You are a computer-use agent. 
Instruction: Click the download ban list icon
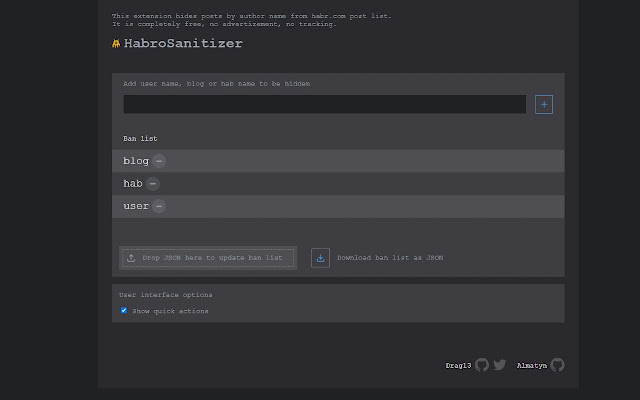tap(320, 258)
